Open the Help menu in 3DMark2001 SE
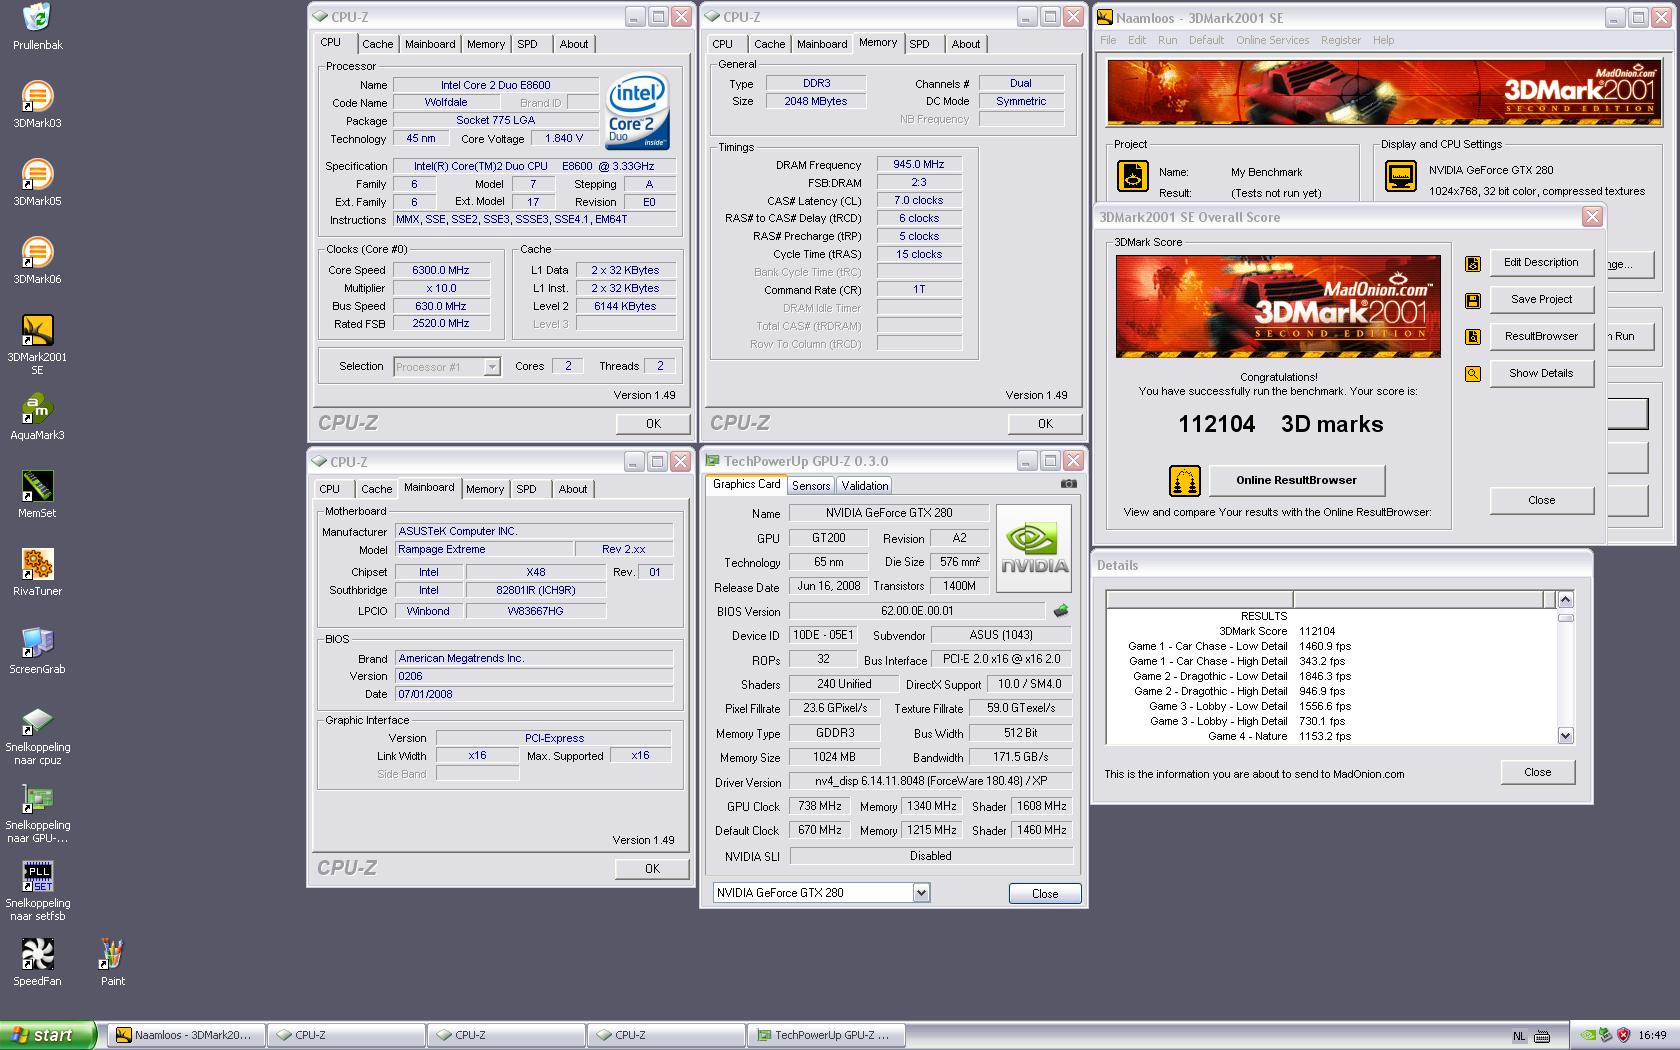Viewport: 1680px width, 1050px height. point(1383,40)
